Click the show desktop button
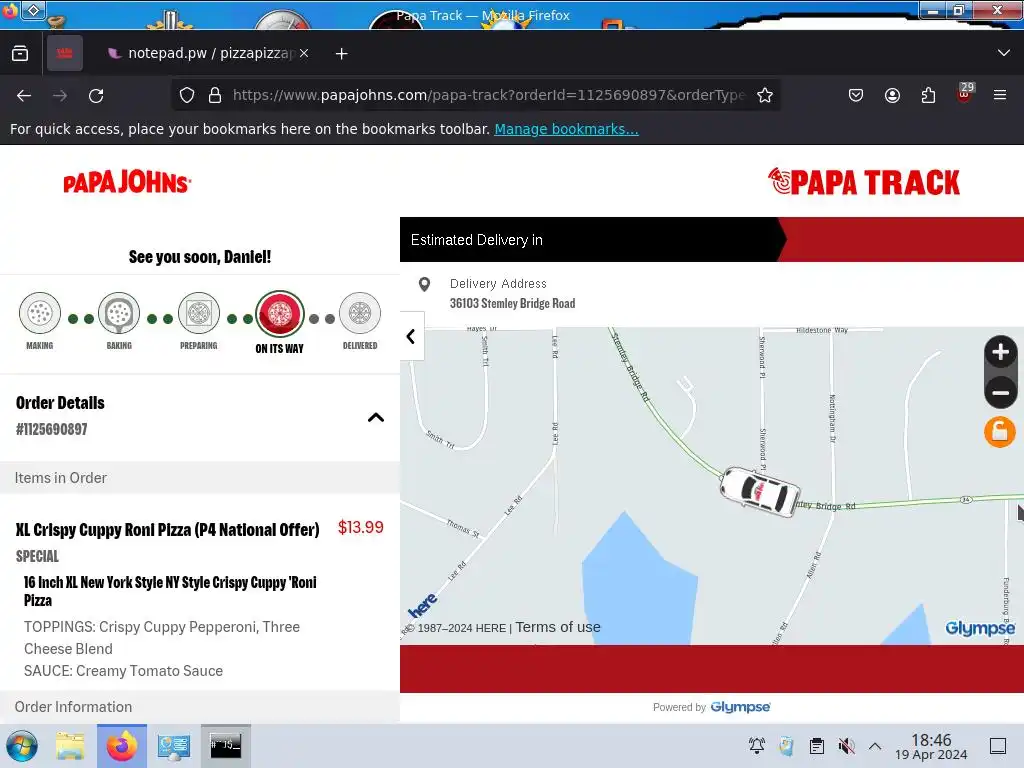The image size is (1024, 768). pos(998,746)
